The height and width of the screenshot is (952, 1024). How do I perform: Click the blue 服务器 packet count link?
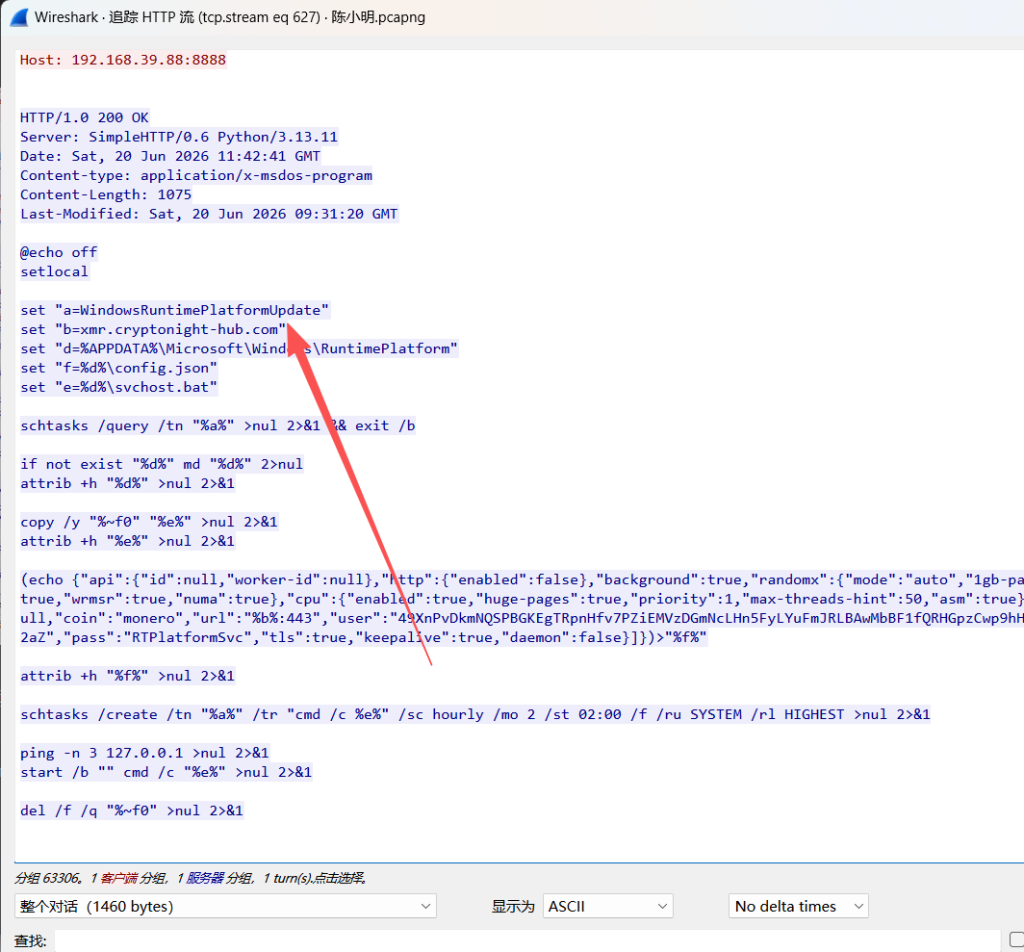[x=205, y=878]
